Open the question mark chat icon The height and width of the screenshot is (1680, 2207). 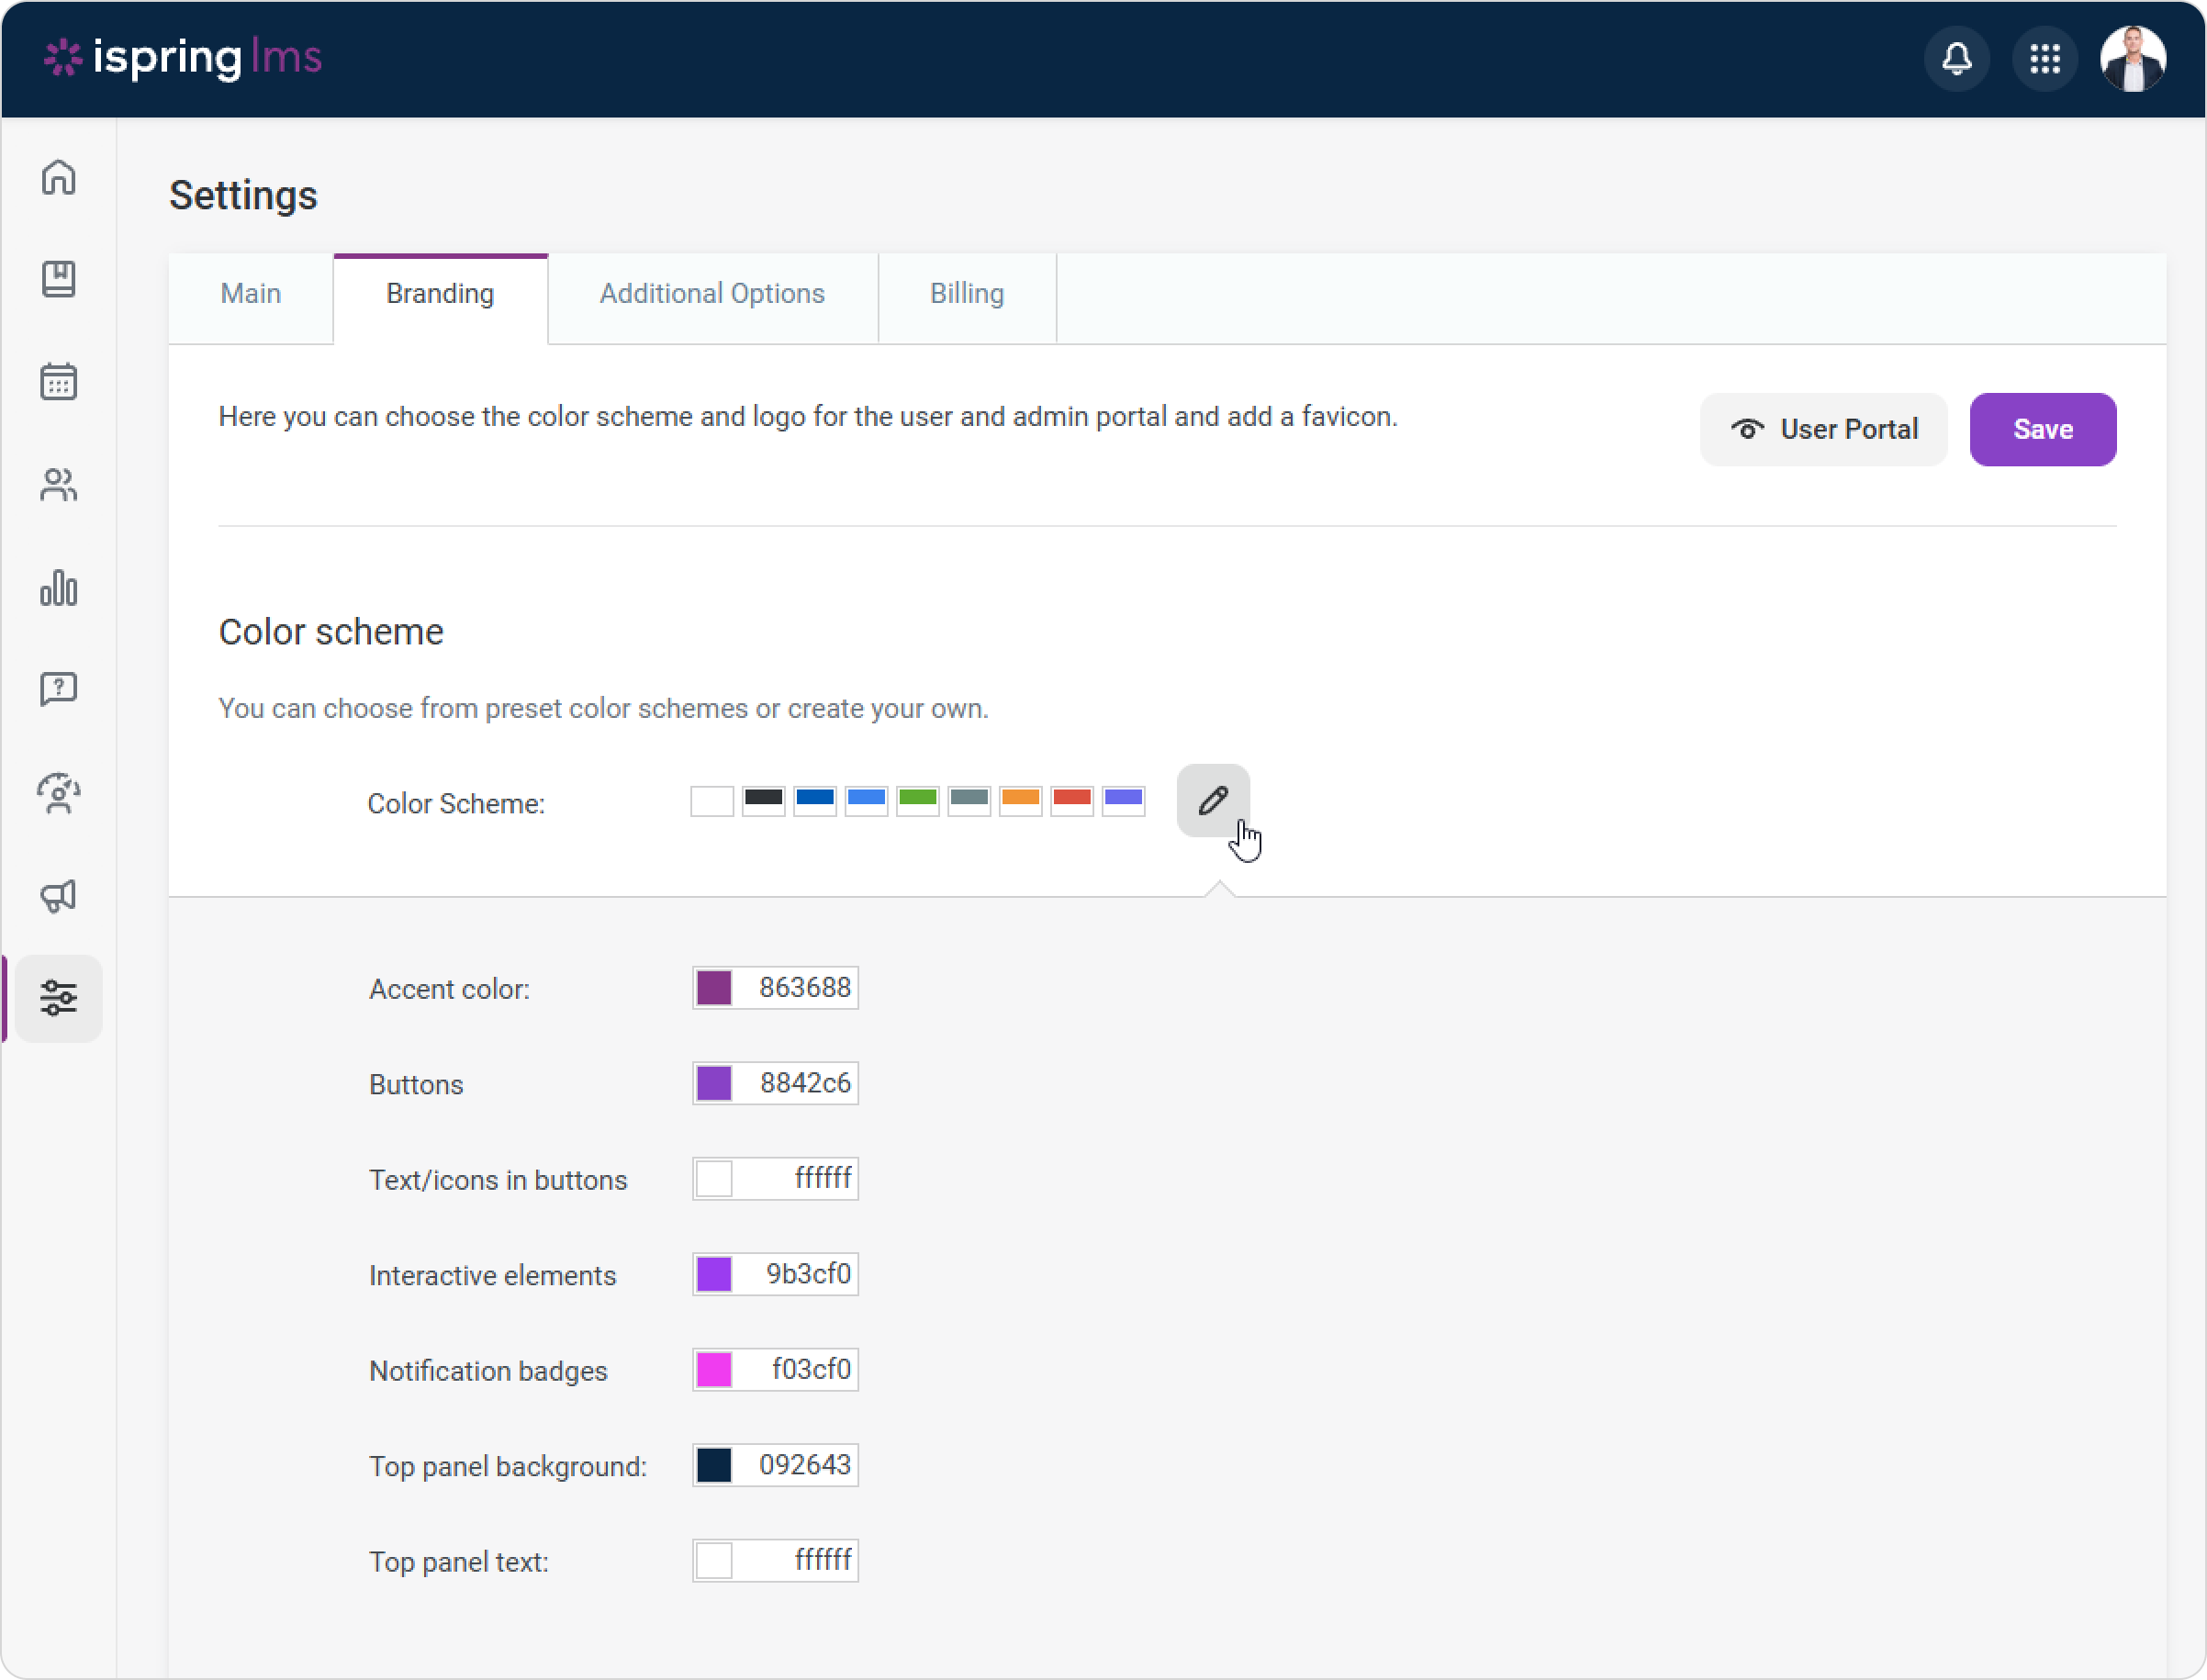(x=59, y=689)
